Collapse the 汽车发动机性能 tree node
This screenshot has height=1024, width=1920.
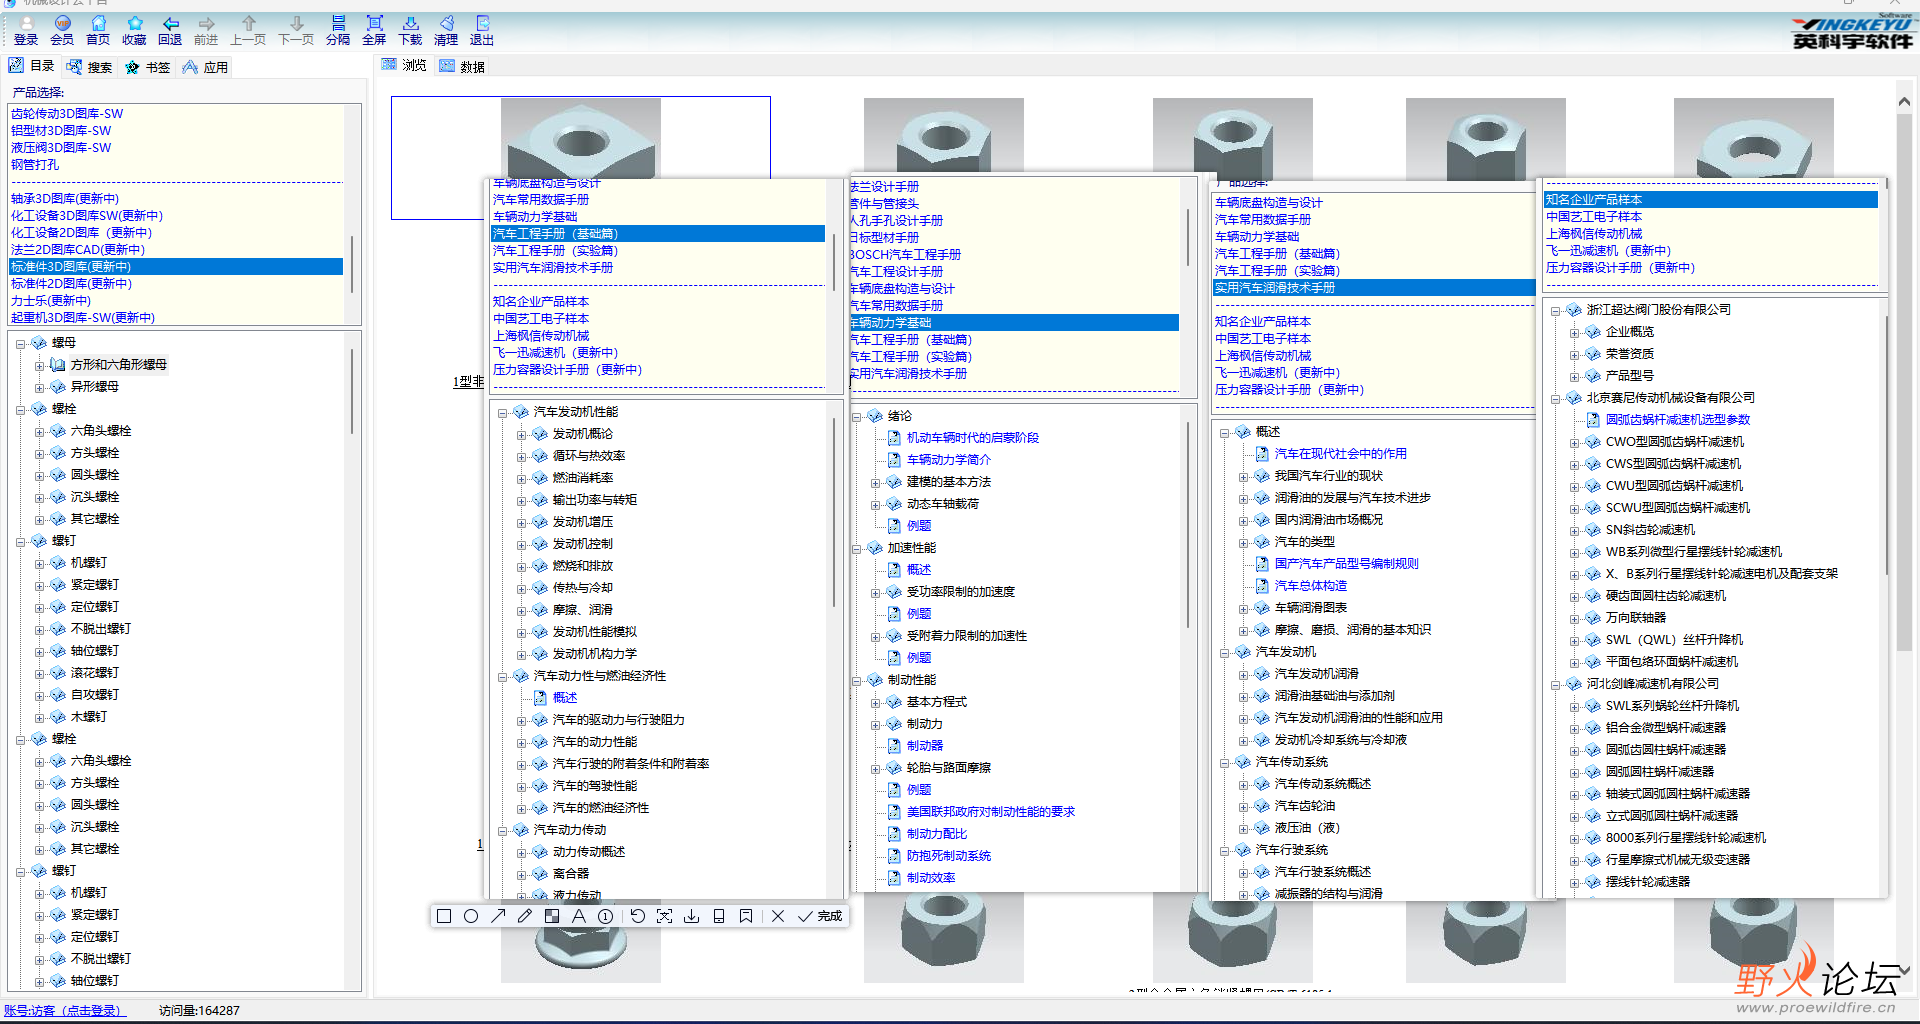[x=503, y=412]
